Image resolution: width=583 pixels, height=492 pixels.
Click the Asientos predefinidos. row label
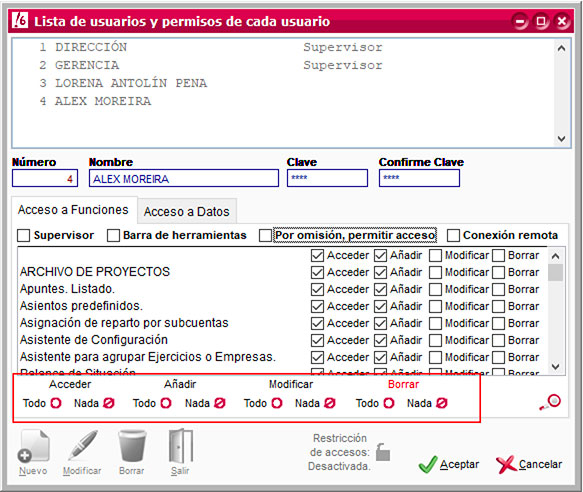coord(81,306)
